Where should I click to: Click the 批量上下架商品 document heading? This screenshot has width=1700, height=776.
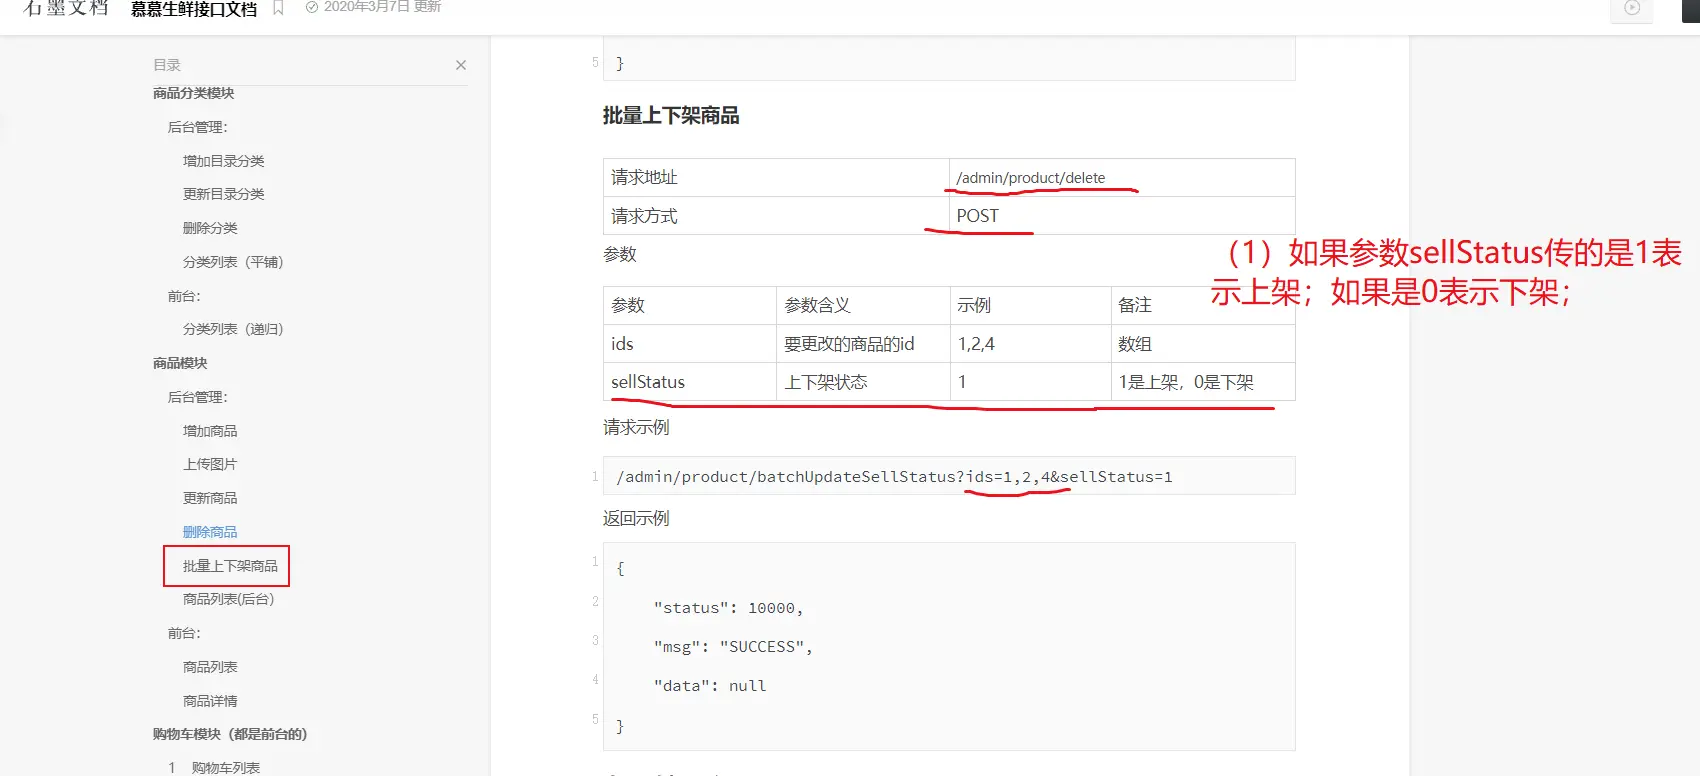tap(671, 116)
